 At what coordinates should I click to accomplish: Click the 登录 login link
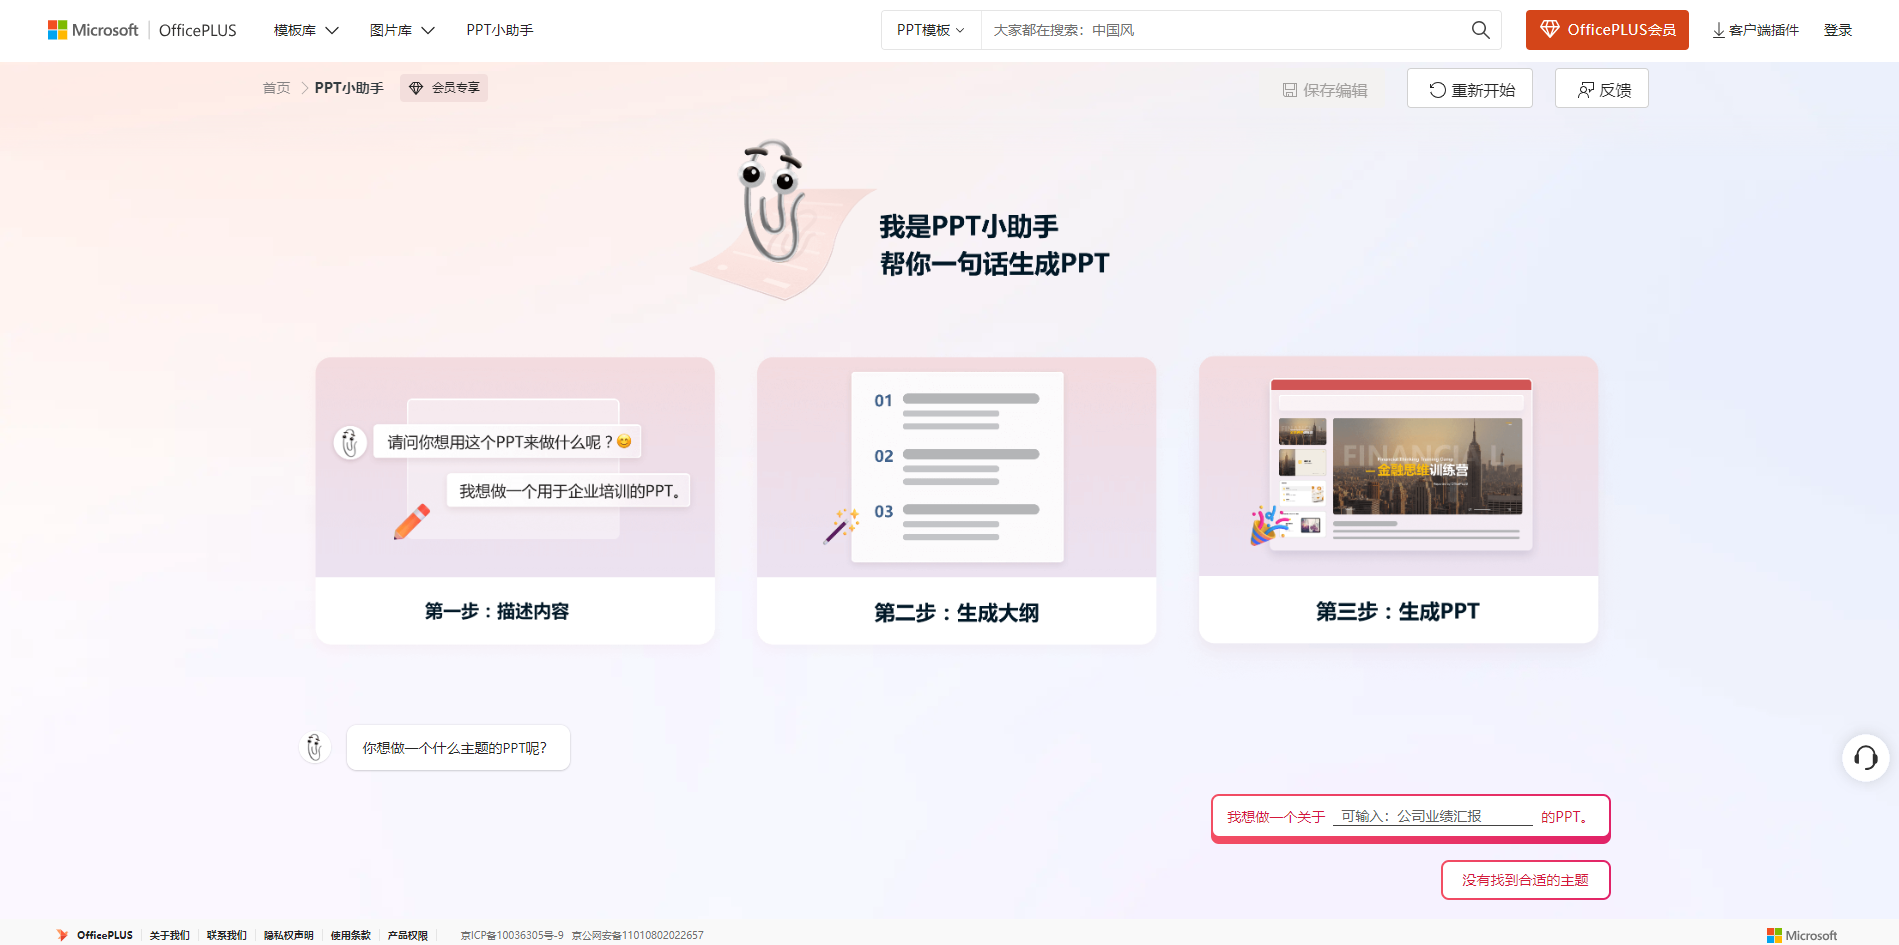click(x=1838, y=30)
